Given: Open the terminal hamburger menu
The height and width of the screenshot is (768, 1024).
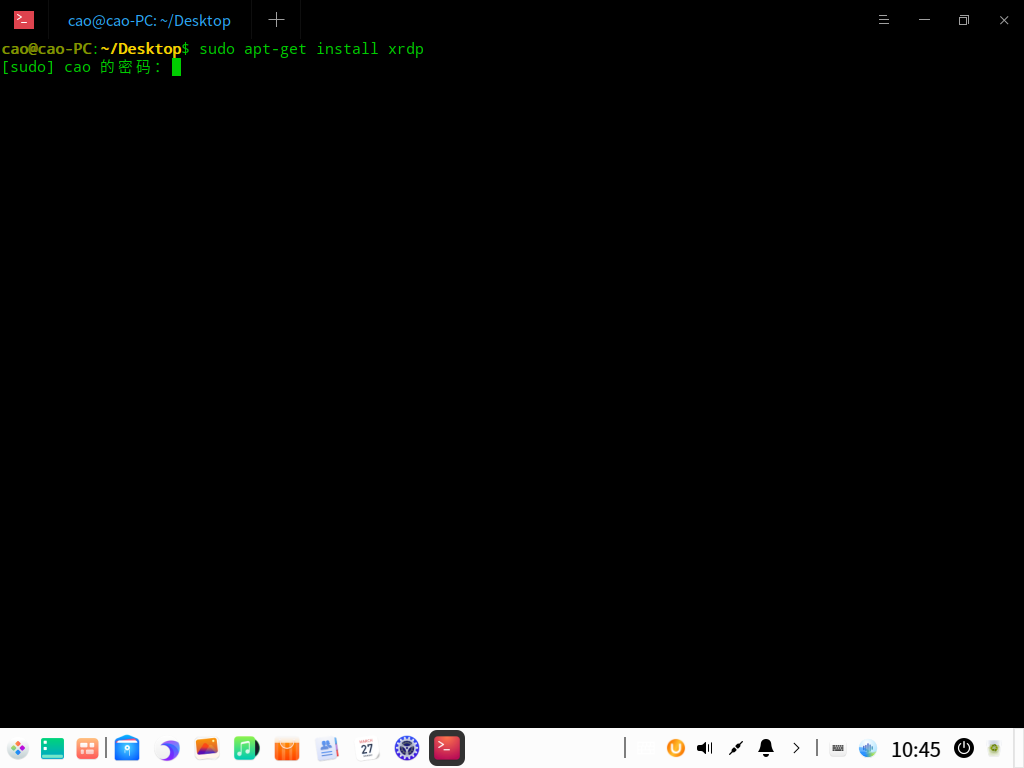Looking at the screenshot, I should click(x=884, y=20).
